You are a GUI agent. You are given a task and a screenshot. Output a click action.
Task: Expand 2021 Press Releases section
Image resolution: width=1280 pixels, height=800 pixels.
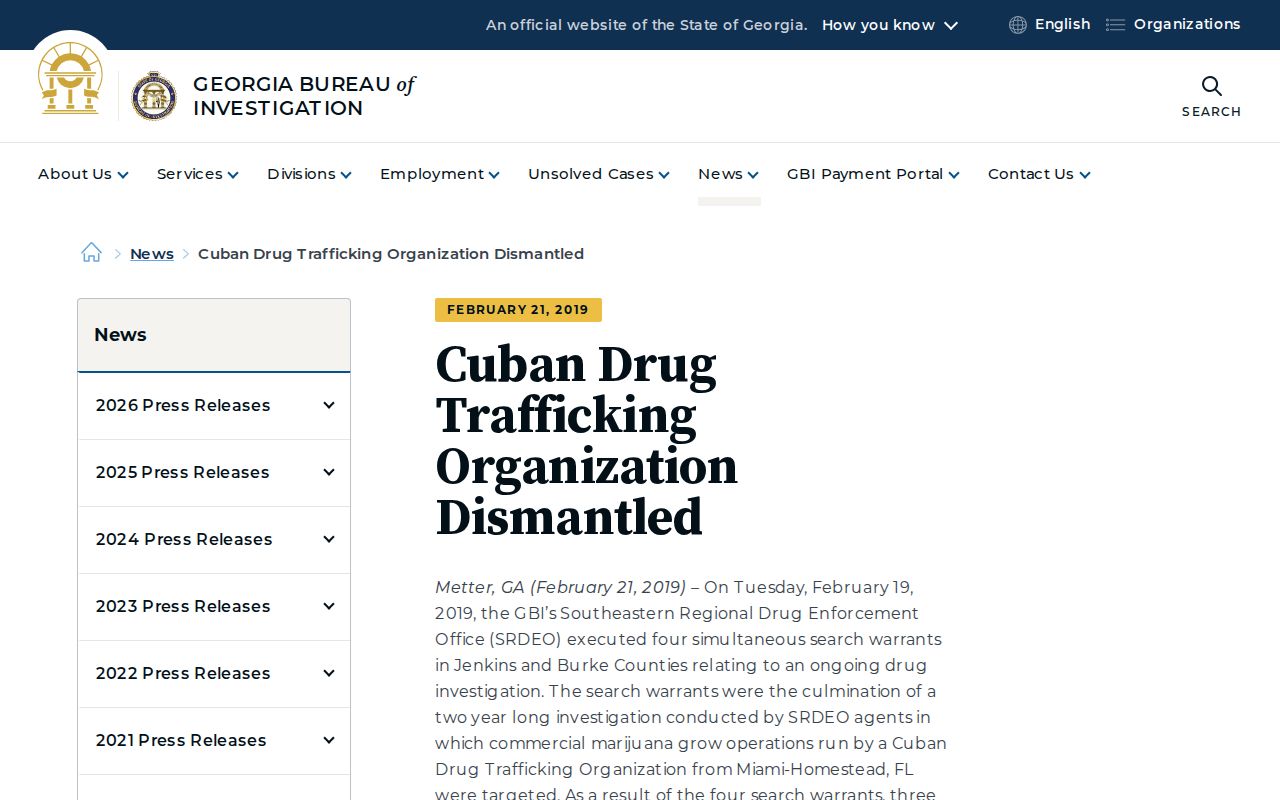(214, 741)
